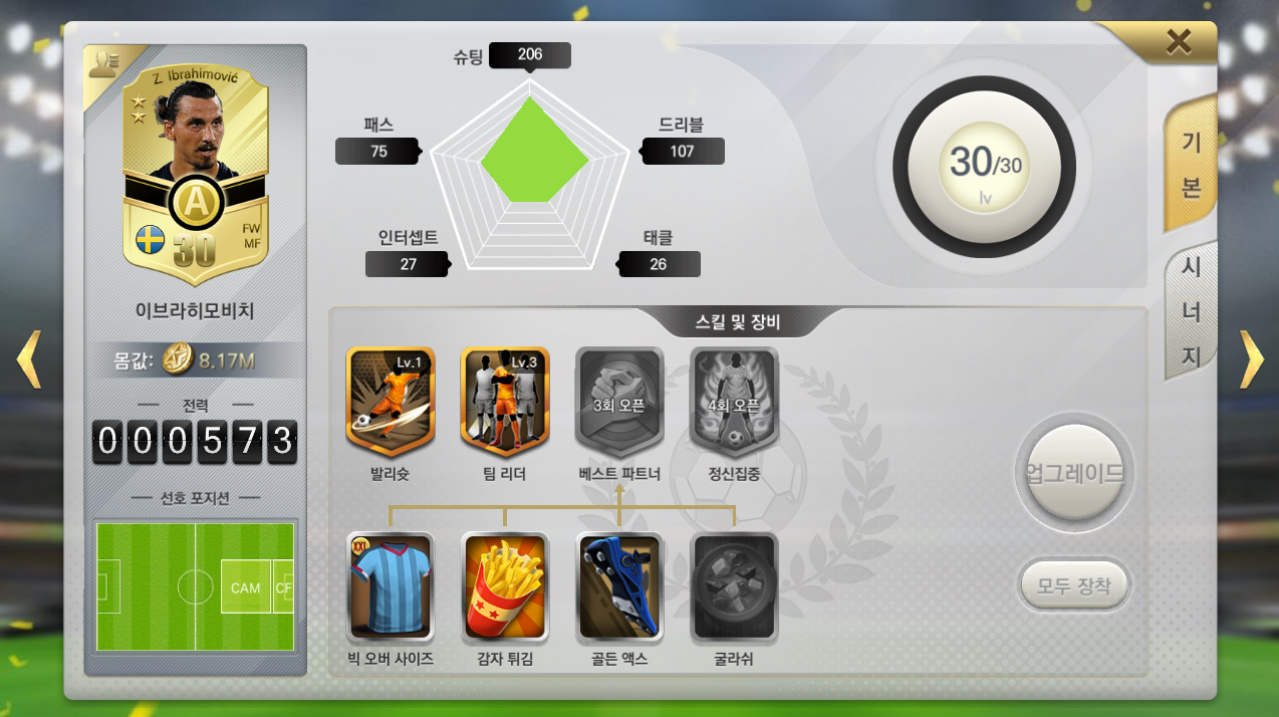Viewport: 1279px width, 717px height.
Task: Click the 모두 장착 button
Action: [1074, 585]
